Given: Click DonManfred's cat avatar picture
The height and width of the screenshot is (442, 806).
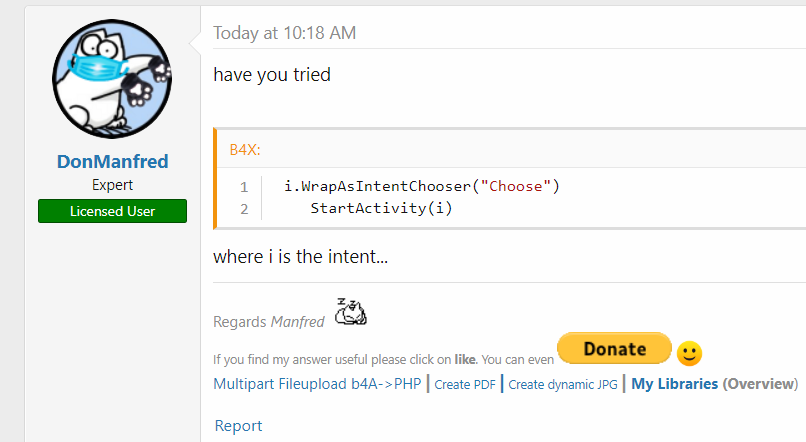Looking at the screenshot, I should click(x=112, y=80).
